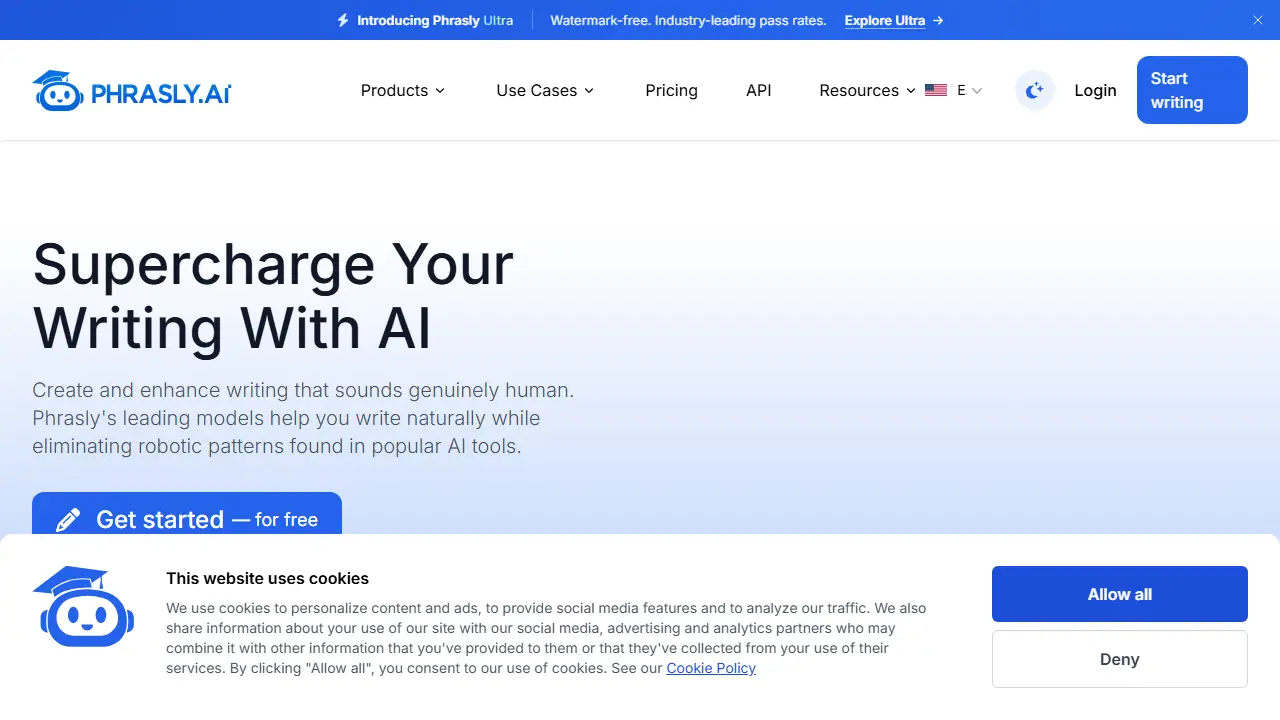Click the Phrasly.AI robot logo in the header
The image size is (1280, 720).
[131, 91]
